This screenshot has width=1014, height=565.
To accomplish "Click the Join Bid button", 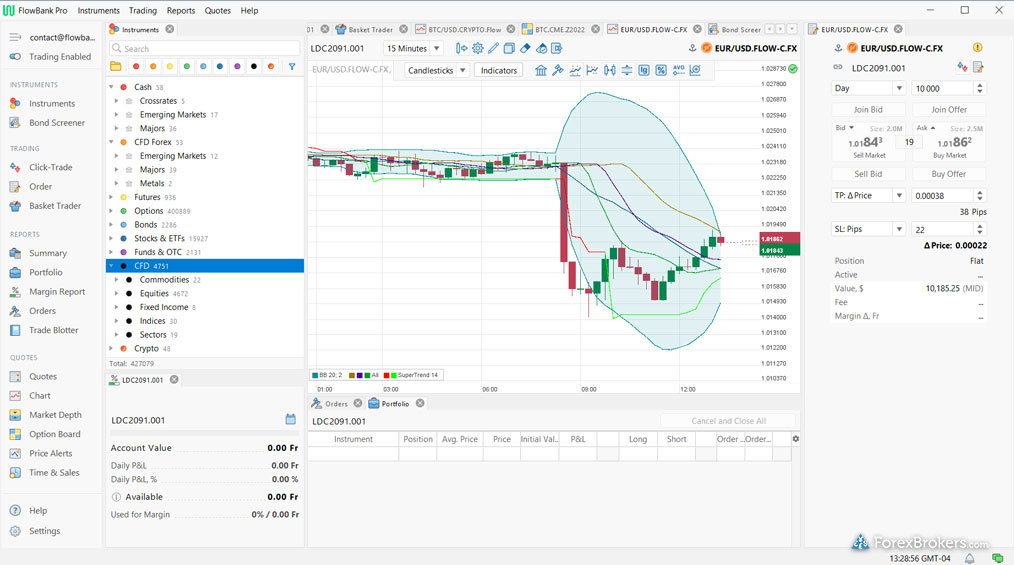I will point(868,110).
